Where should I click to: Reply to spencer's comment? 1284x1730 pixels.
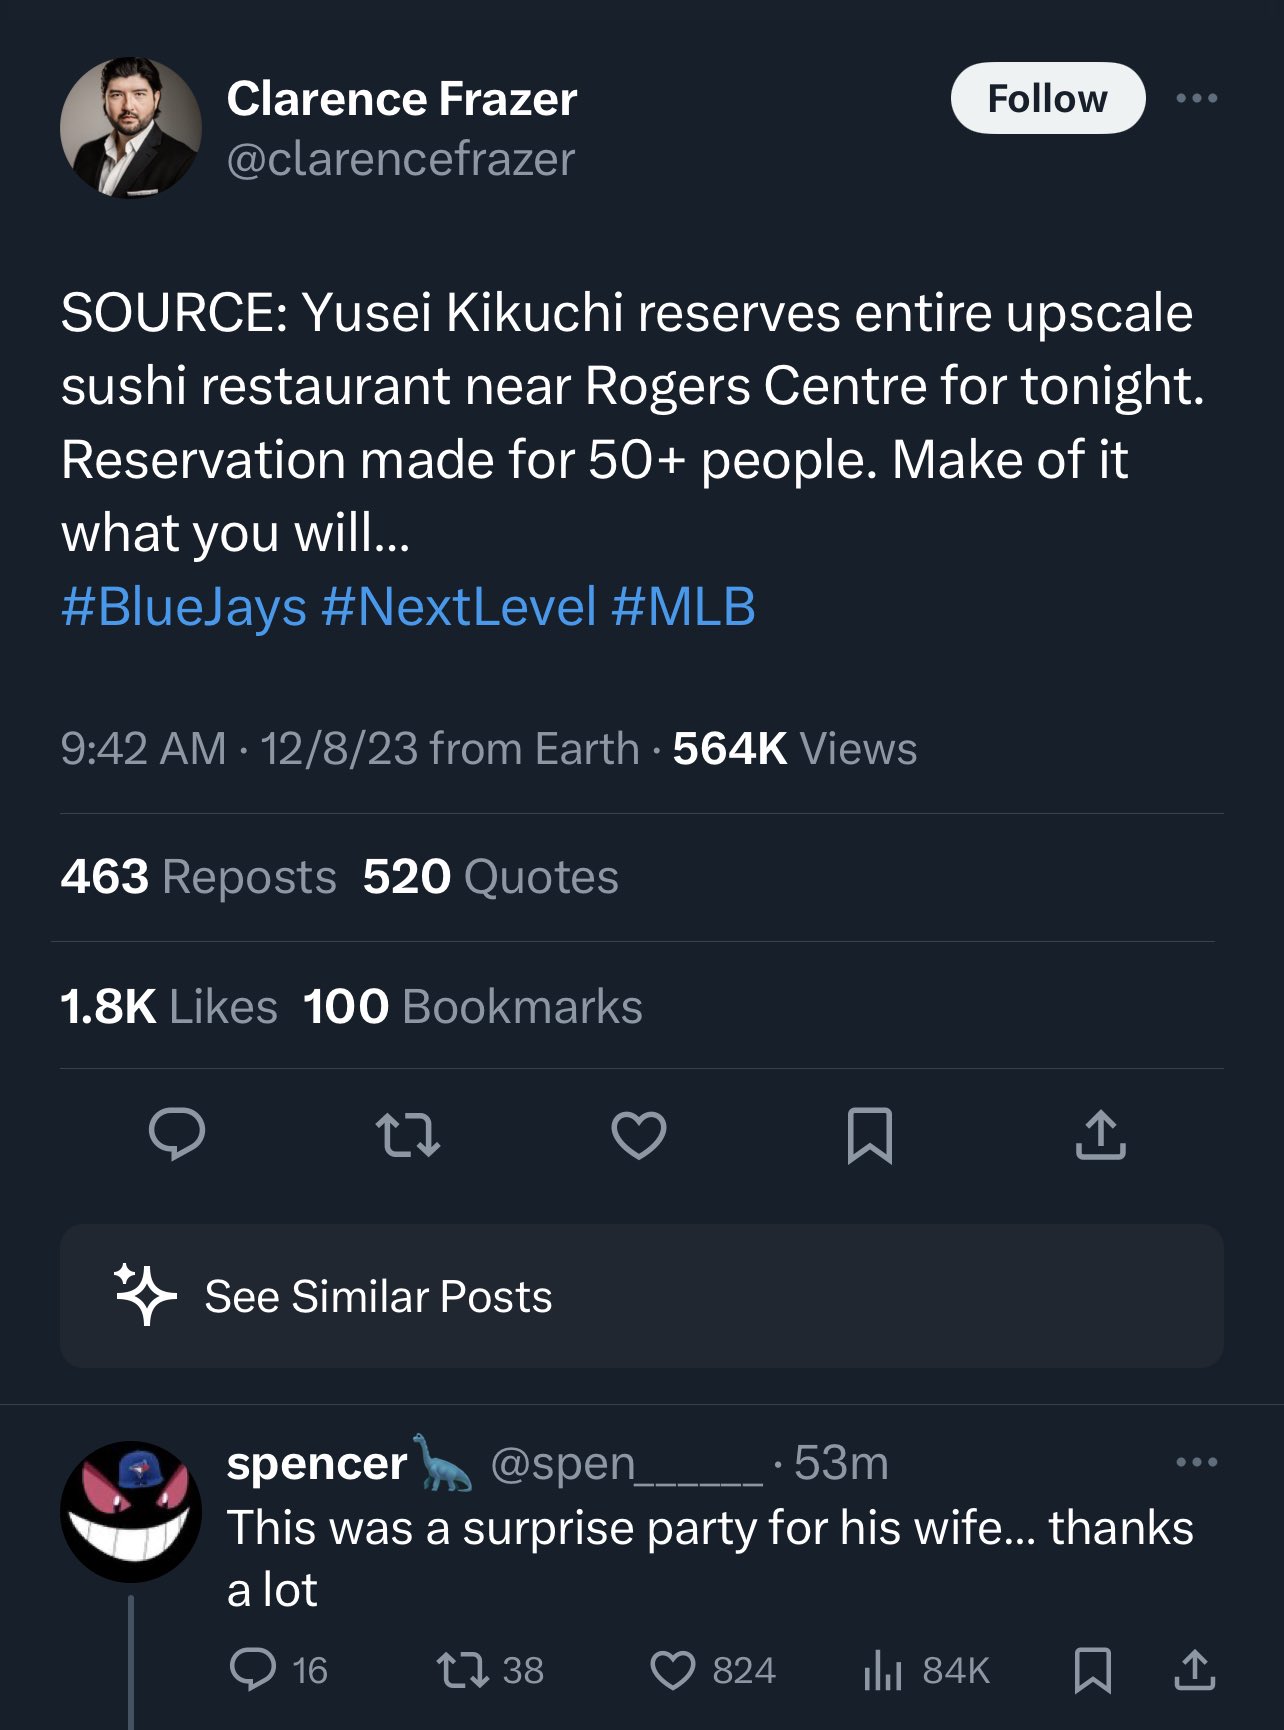click(x=253, y=1670)
